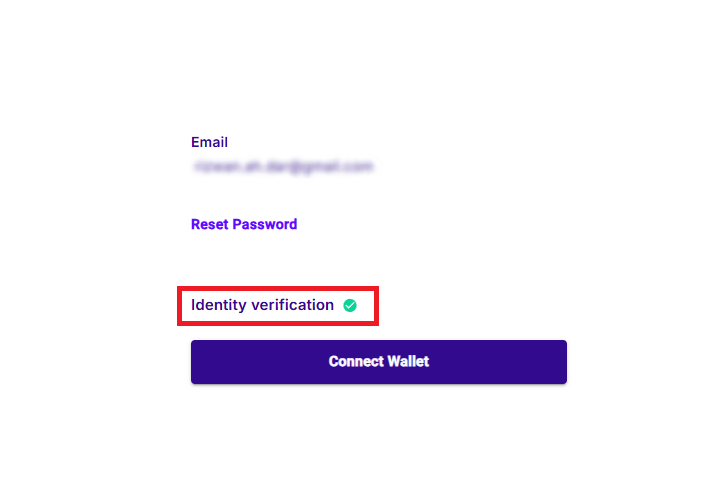Click the Email field label
This screenshot has width=718, height=477.
209,142
